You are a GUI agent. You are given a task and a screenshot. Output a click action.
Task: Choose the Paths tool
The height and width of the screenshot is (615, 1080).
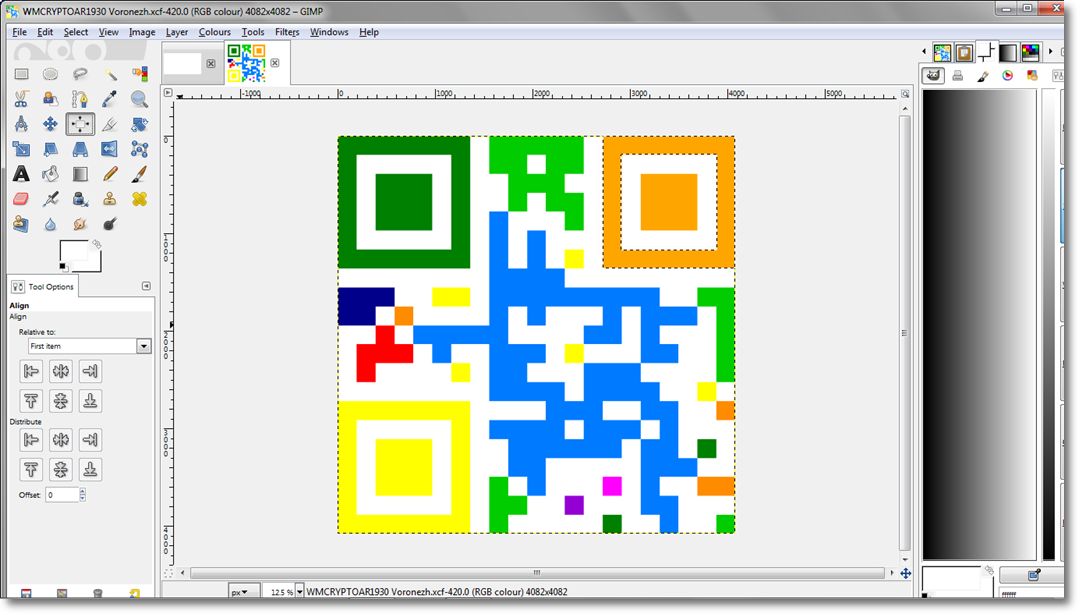(x=80, y=99)
